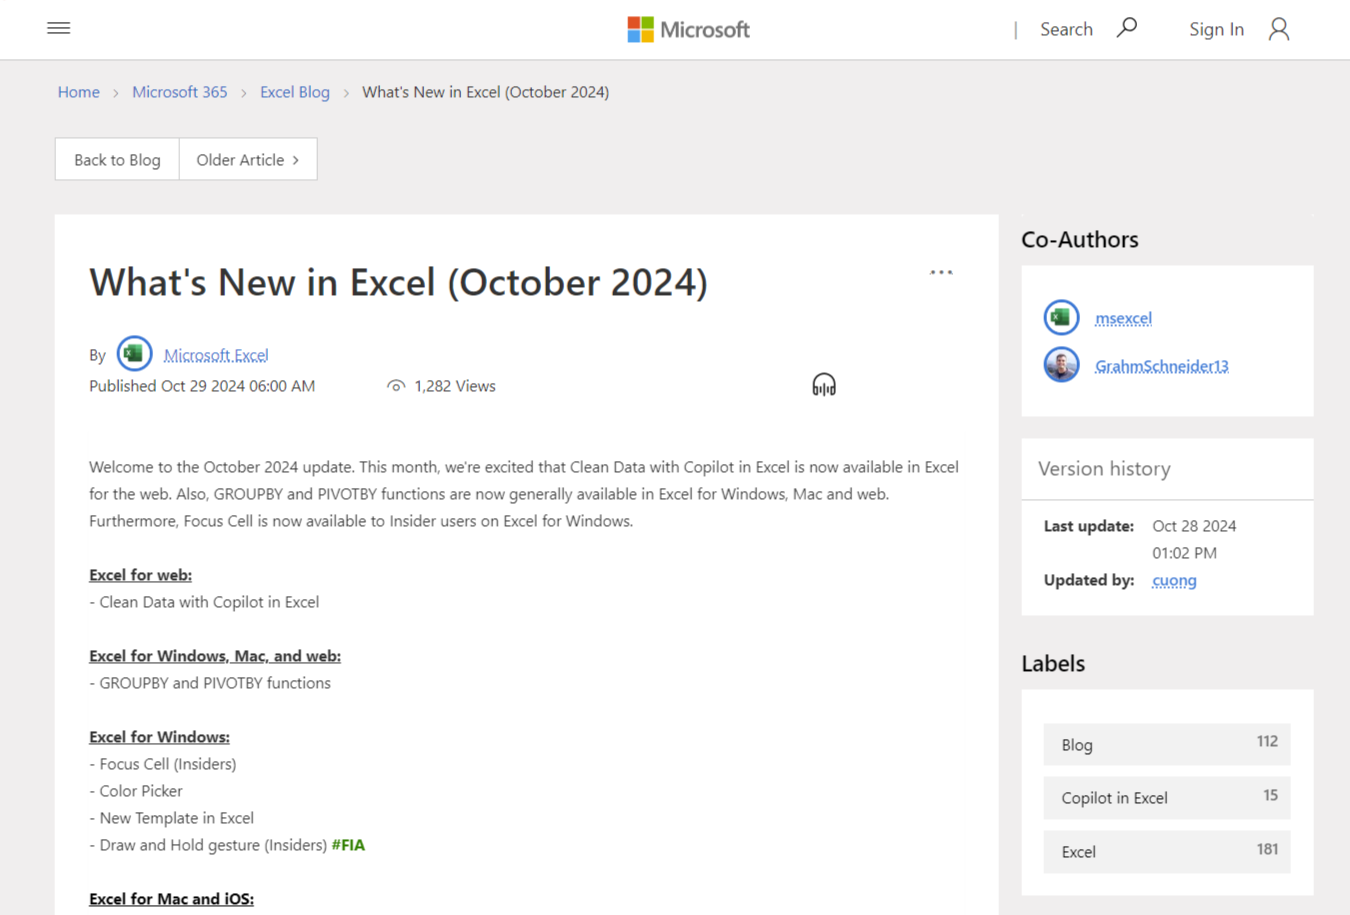Click the headphones listen-to-article icon
The image size is (1350, 915).
tap(823, 383)
